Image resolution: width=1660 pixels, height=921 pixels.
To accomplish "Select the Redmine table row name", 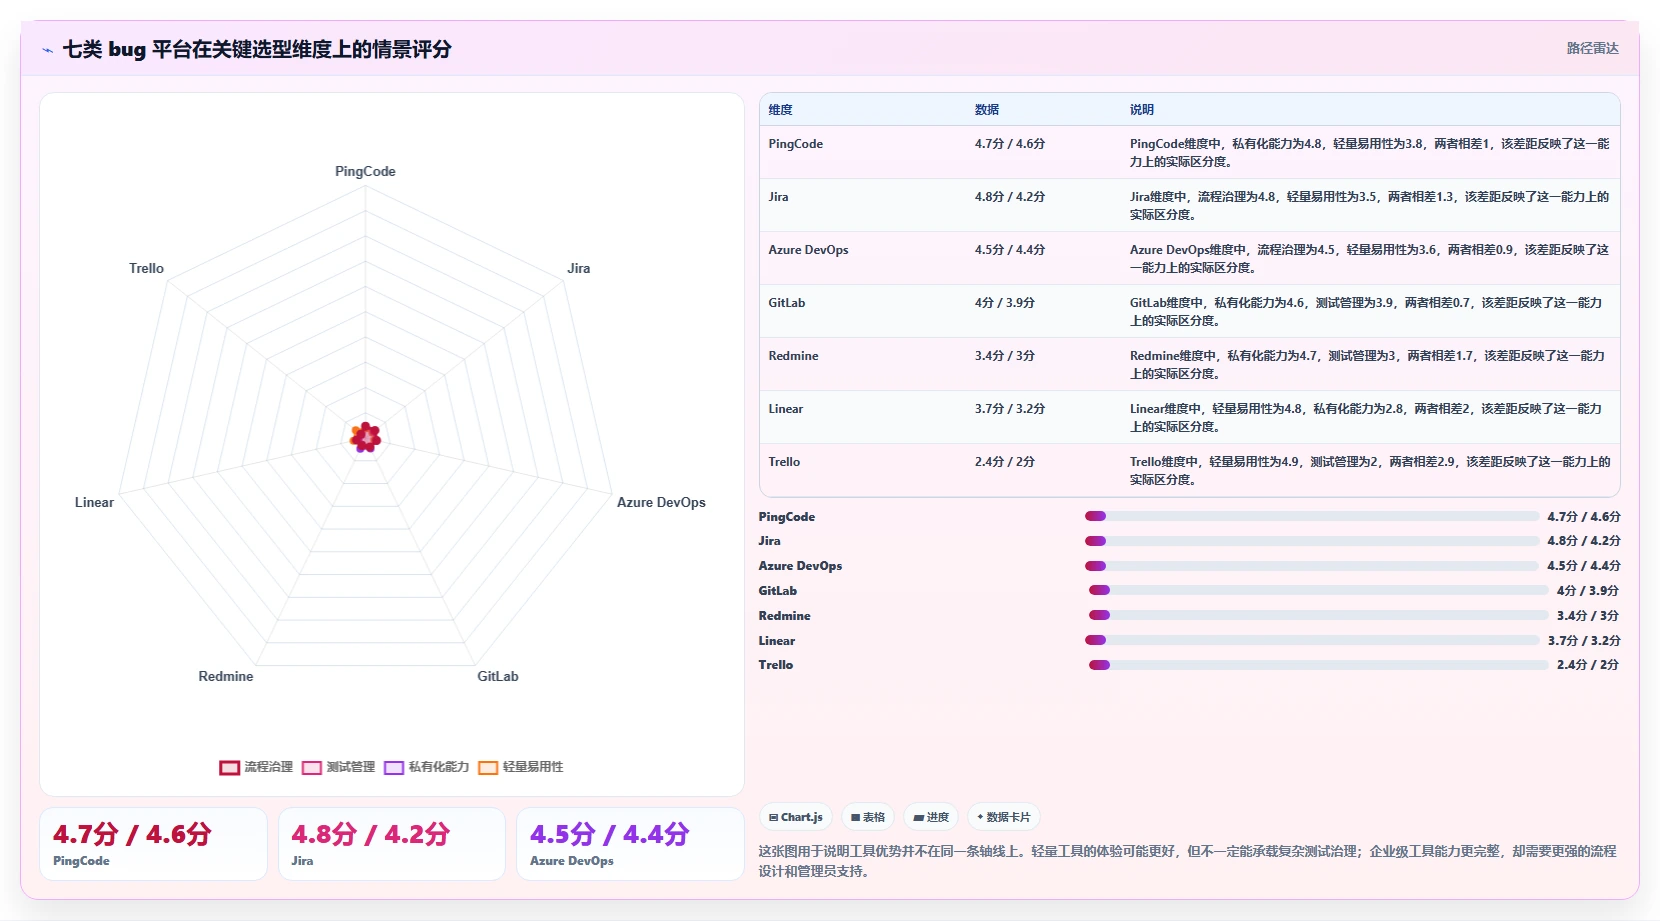I will 793,356.
